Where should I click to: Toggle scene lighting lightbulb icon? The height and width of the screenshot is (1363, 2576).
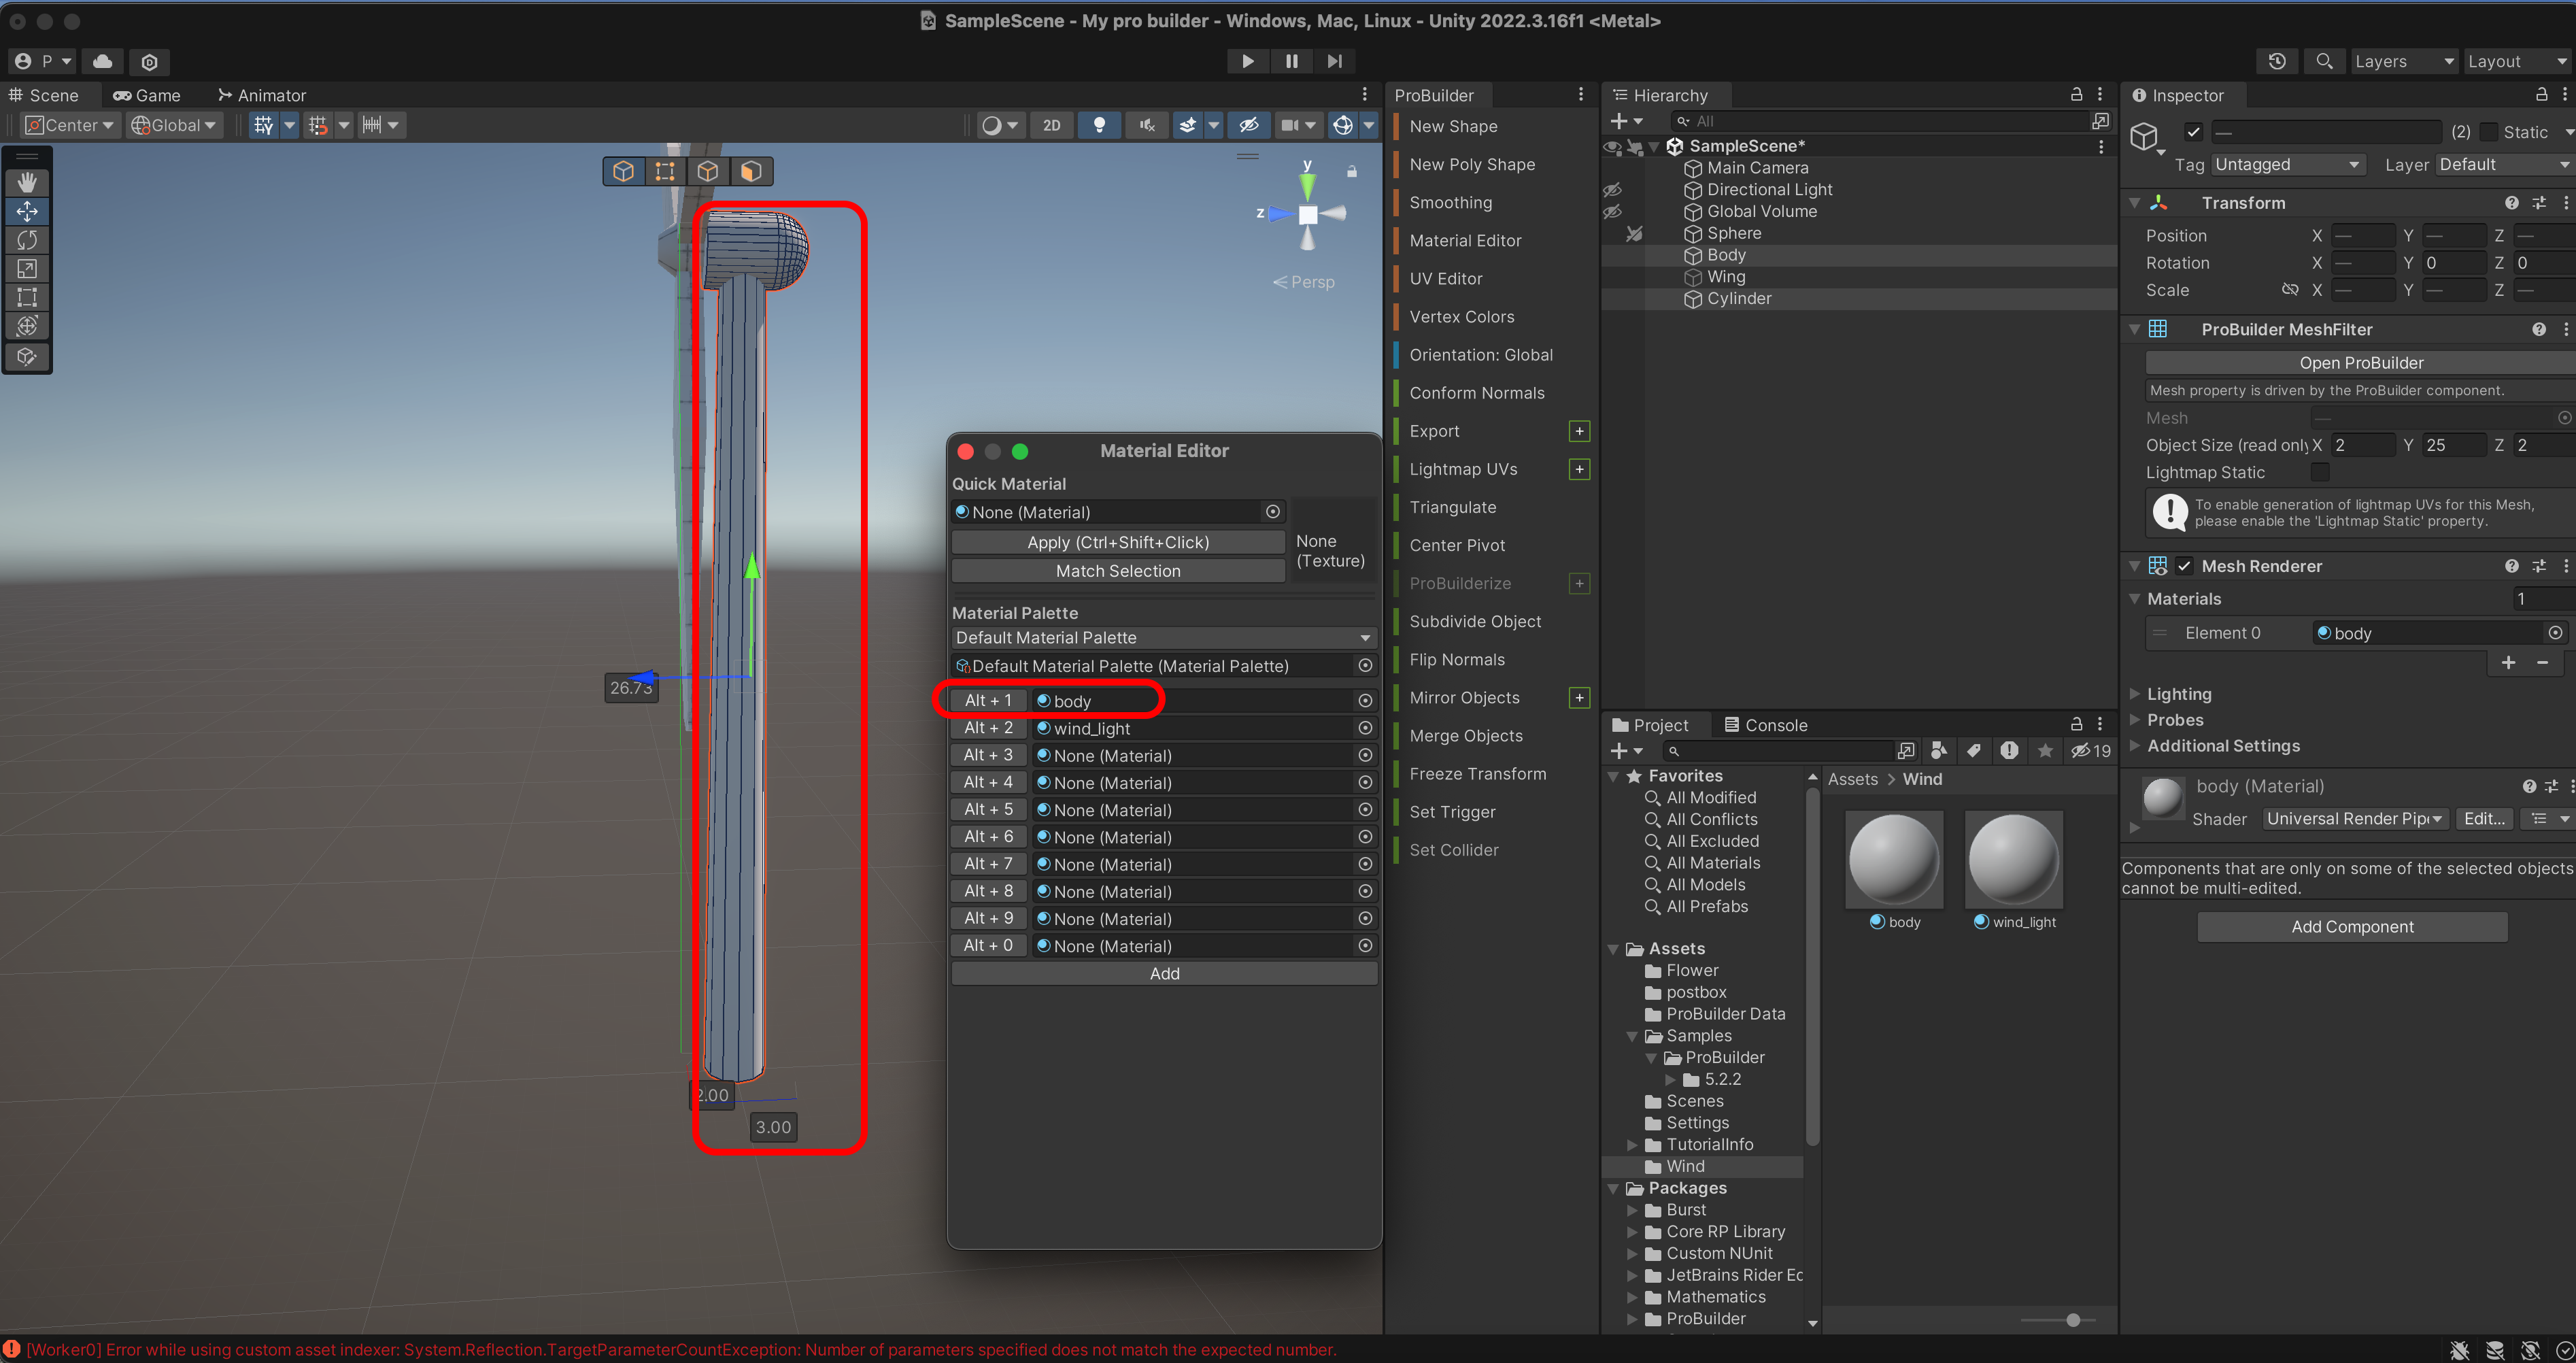point(1099,125)
